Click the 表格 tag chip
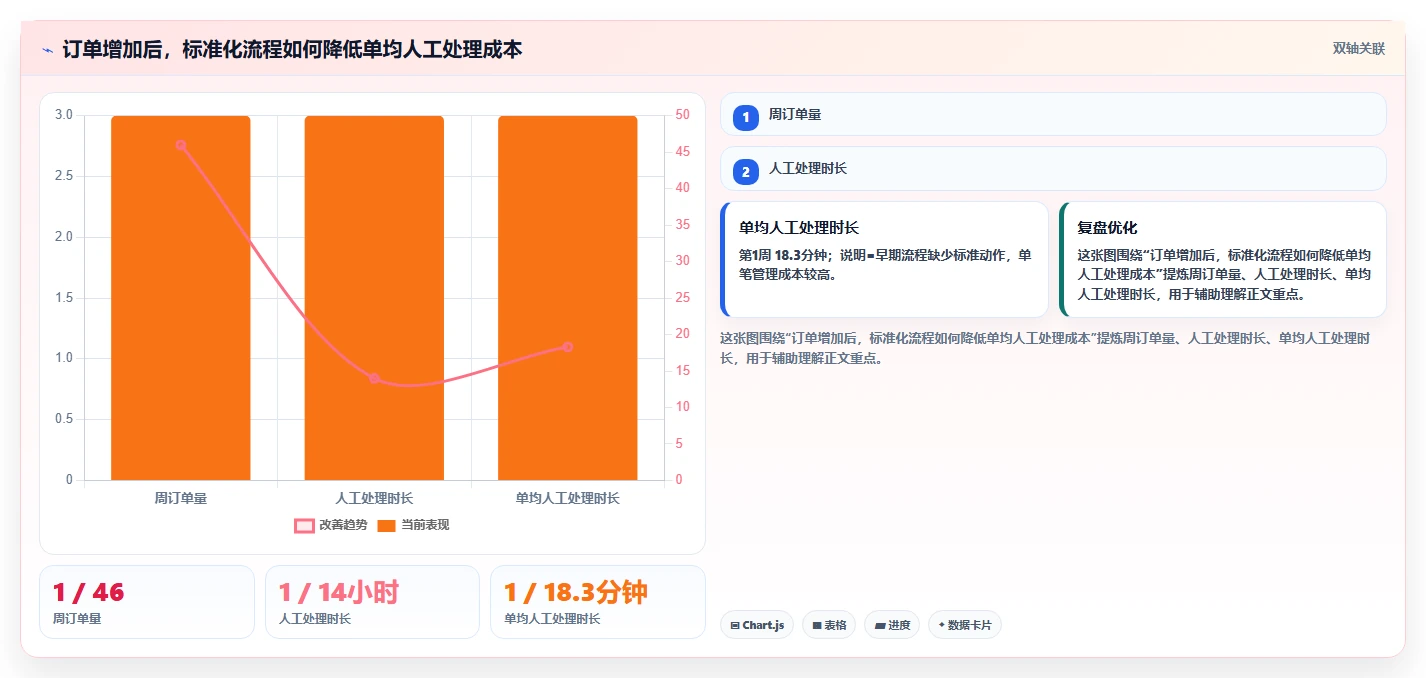 coord(829,625)
